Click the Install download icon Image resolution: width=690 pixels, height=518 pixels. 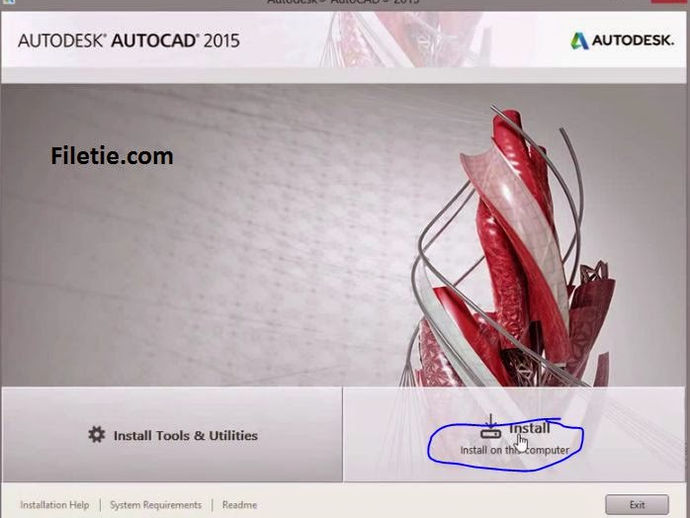491,427
